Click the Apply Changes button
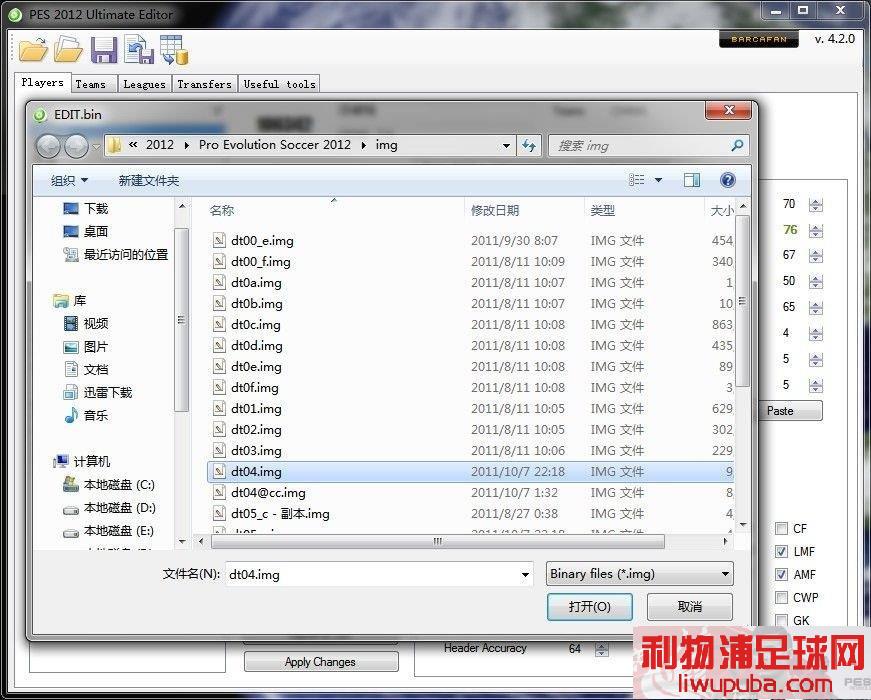Viewport: 871px width, 700px height. click(321, 662)
